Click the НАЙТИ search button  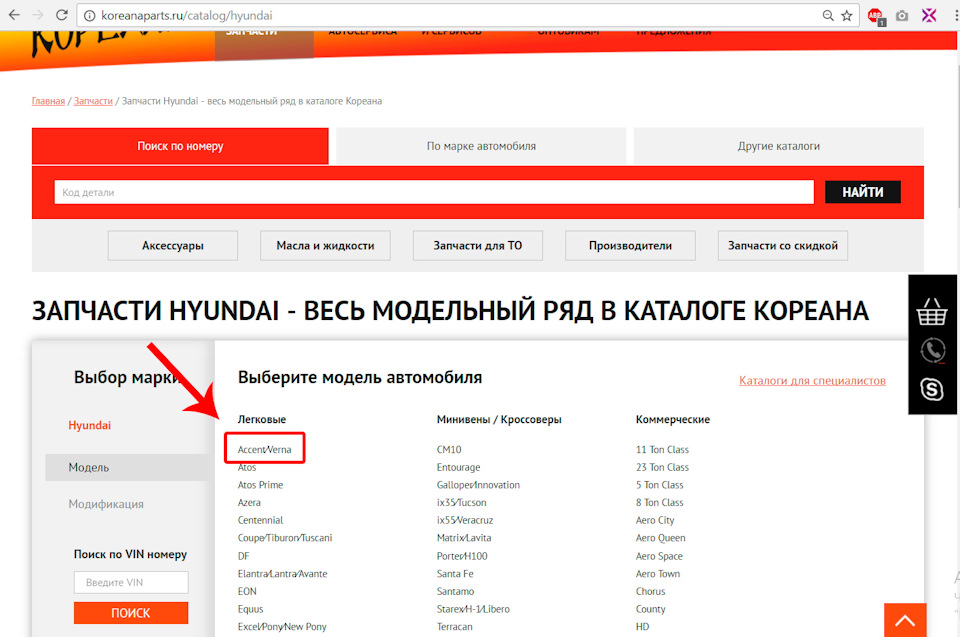click(x=863, y=192)
